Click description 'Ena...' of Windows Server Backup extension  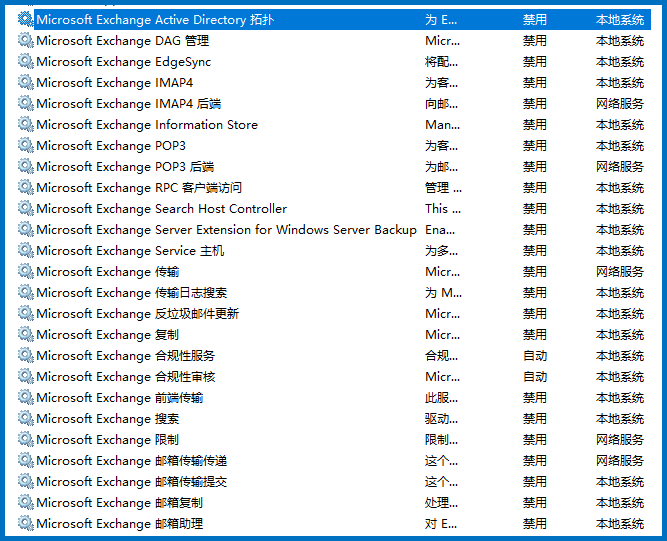(x=440, y=230)
